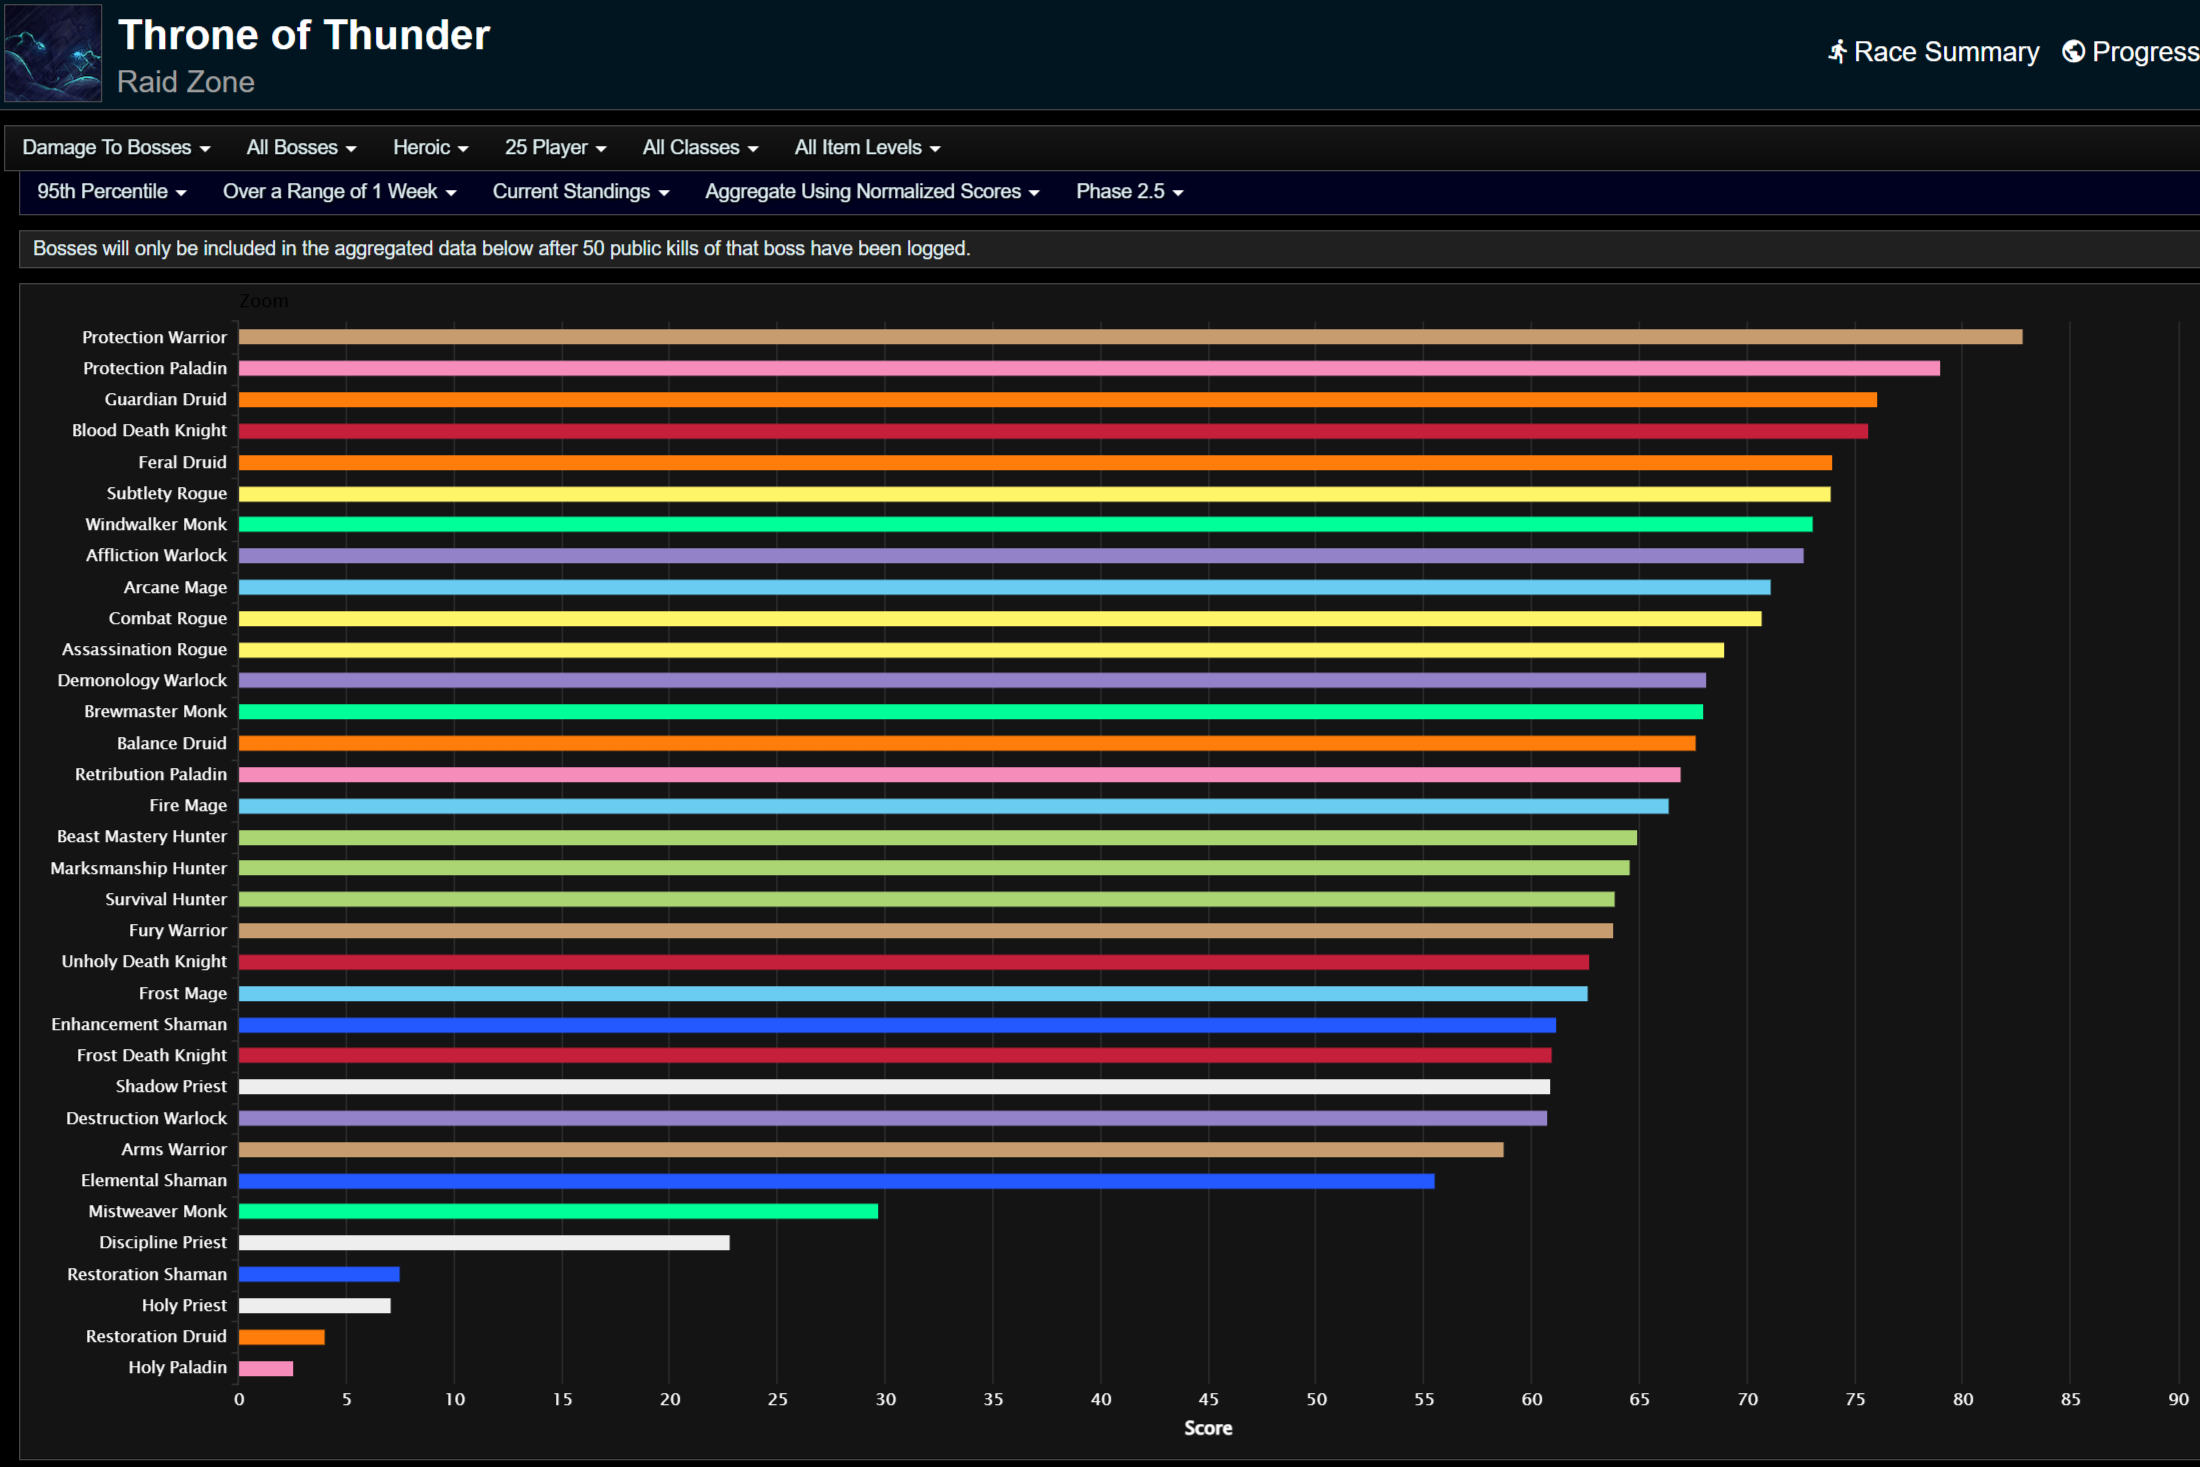
Task: Expand the All Bosses dropdown
Action: click(x=301, y=148)
